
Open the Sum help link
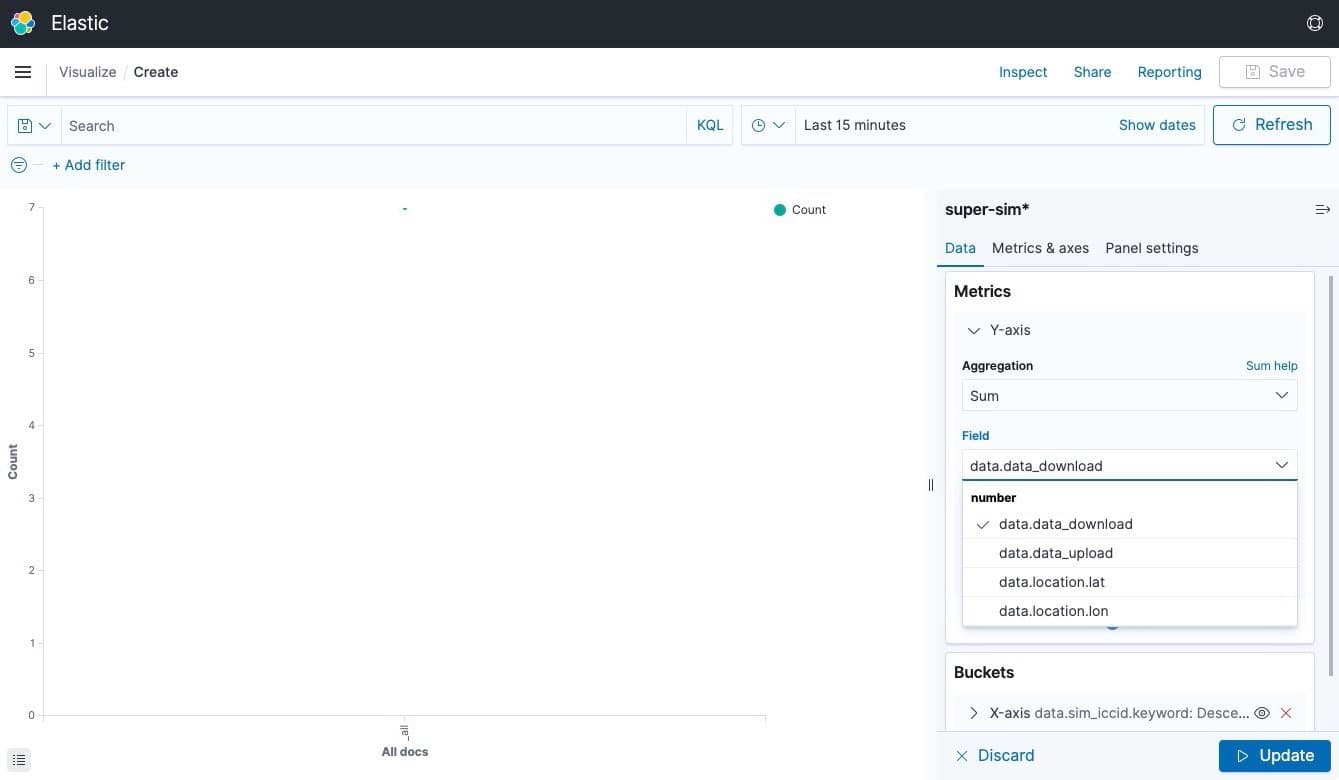click(1271, 366)
